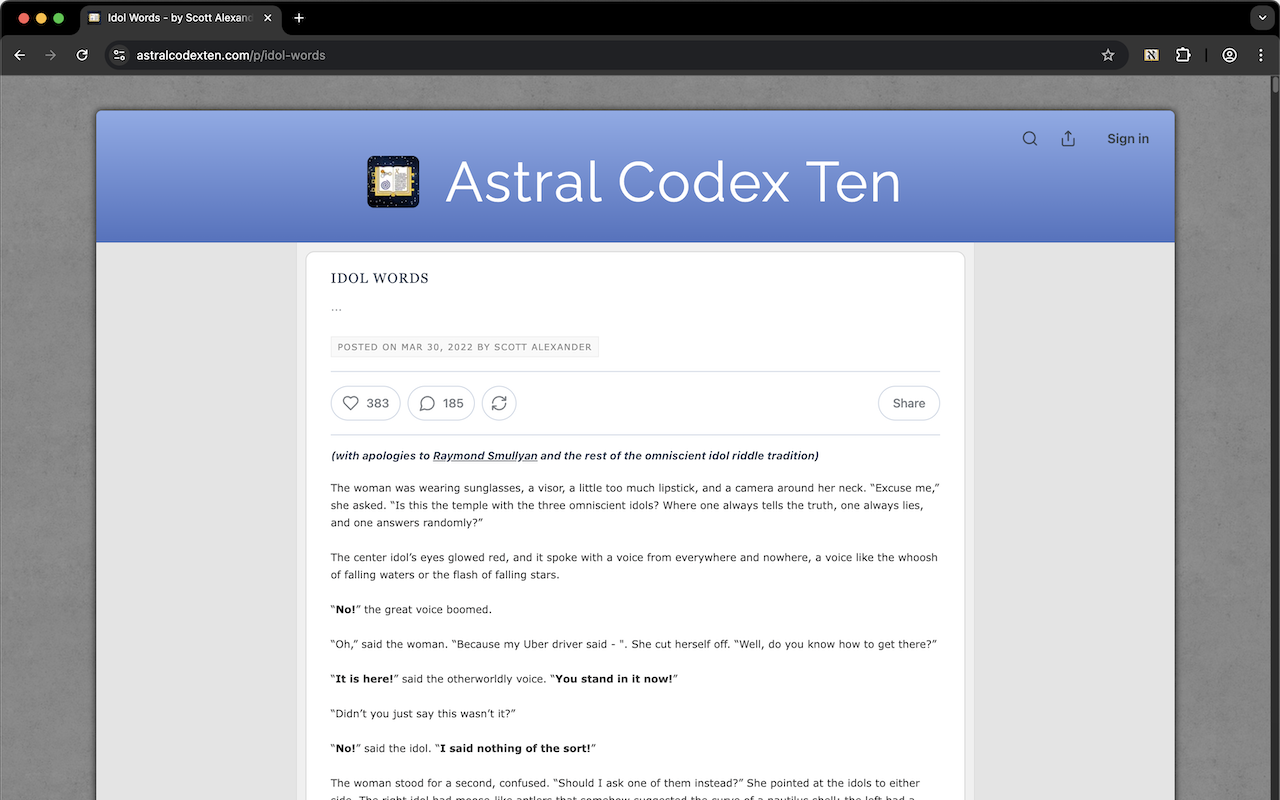Open the Chrome profile account menu

point(1229,55)
